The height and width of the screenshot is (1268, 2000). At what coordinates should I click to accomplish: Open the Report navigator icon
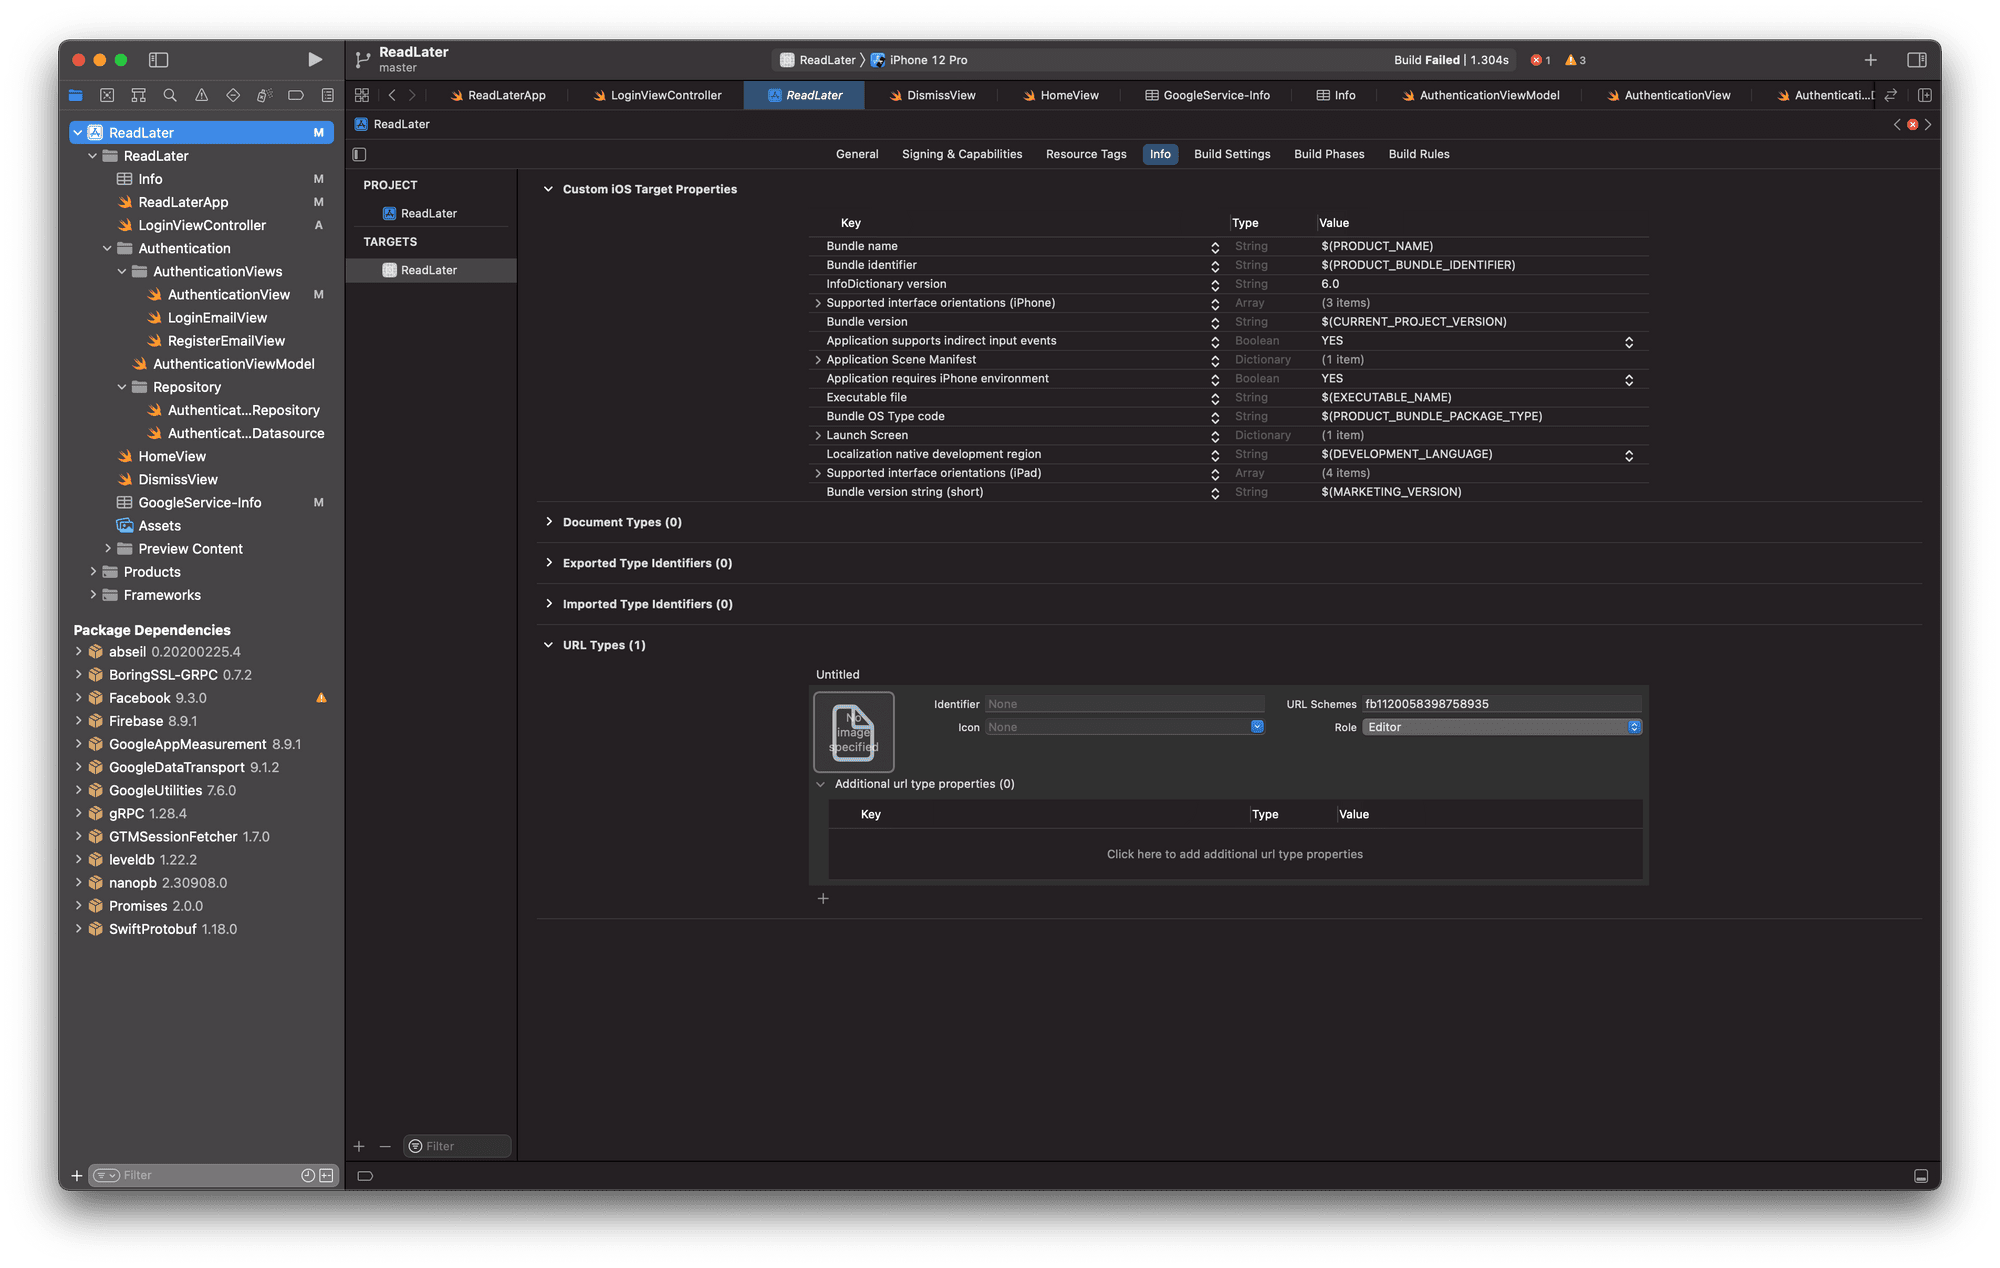click(x=327, y=95)
